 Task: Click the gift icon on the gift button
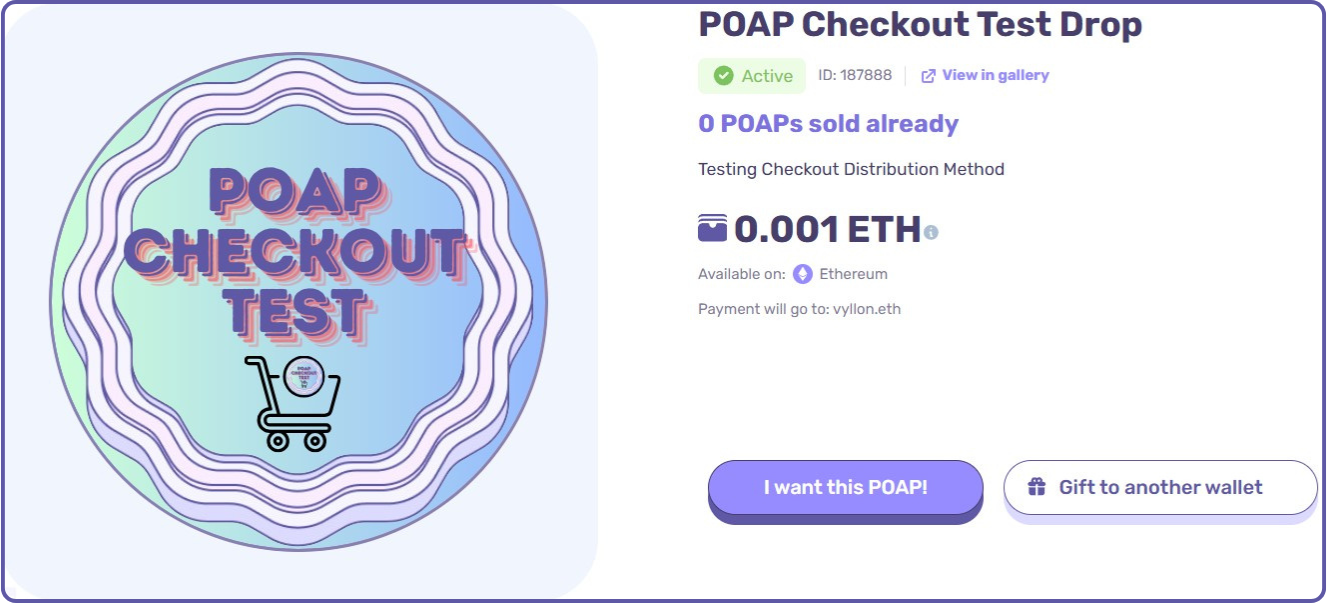(x=1036, y=487)
